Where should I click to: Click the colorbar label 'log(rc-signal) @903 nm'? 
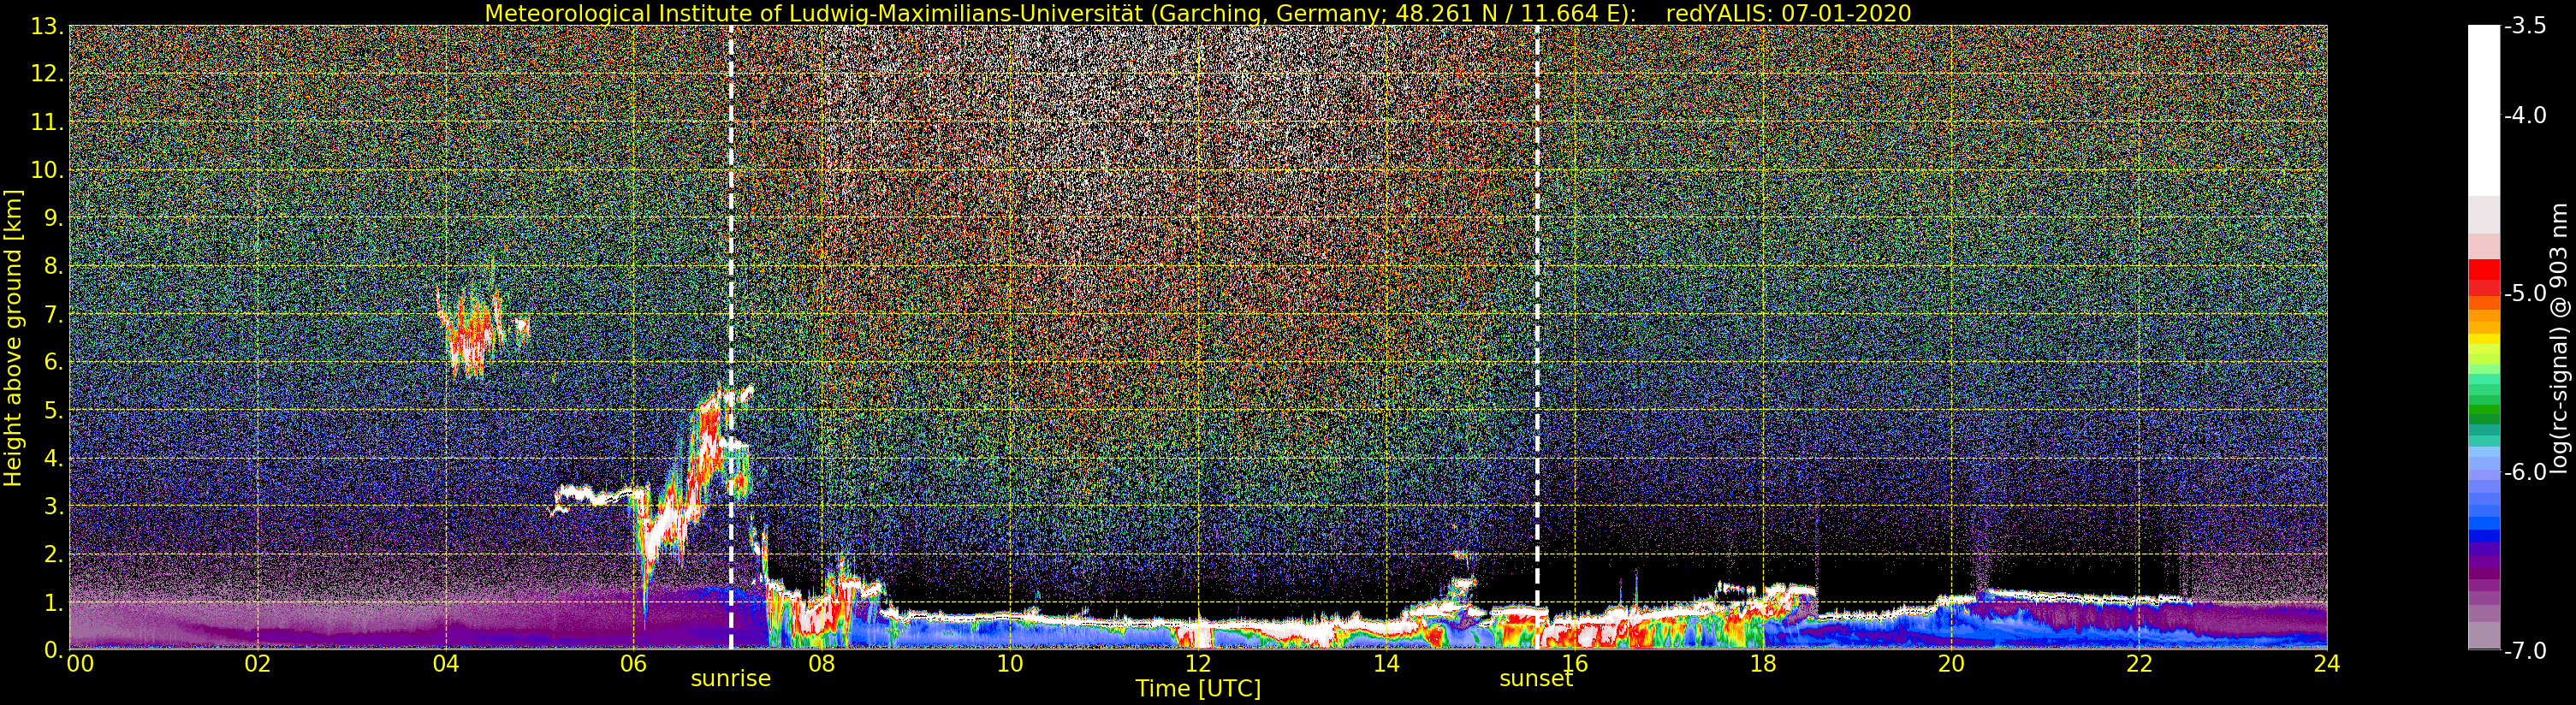pos(2559,338)
